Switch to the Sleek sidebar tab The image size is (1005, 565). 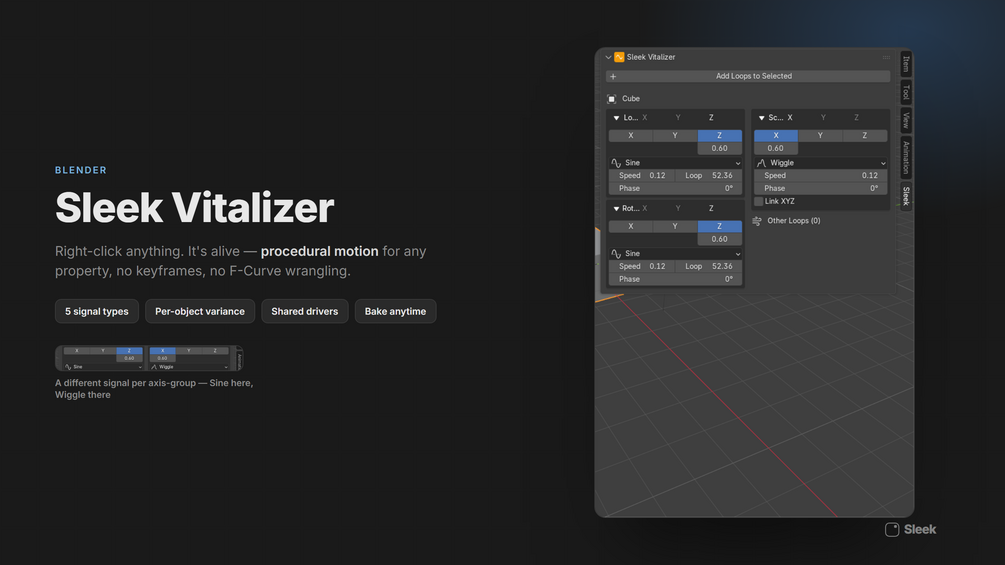906,195
